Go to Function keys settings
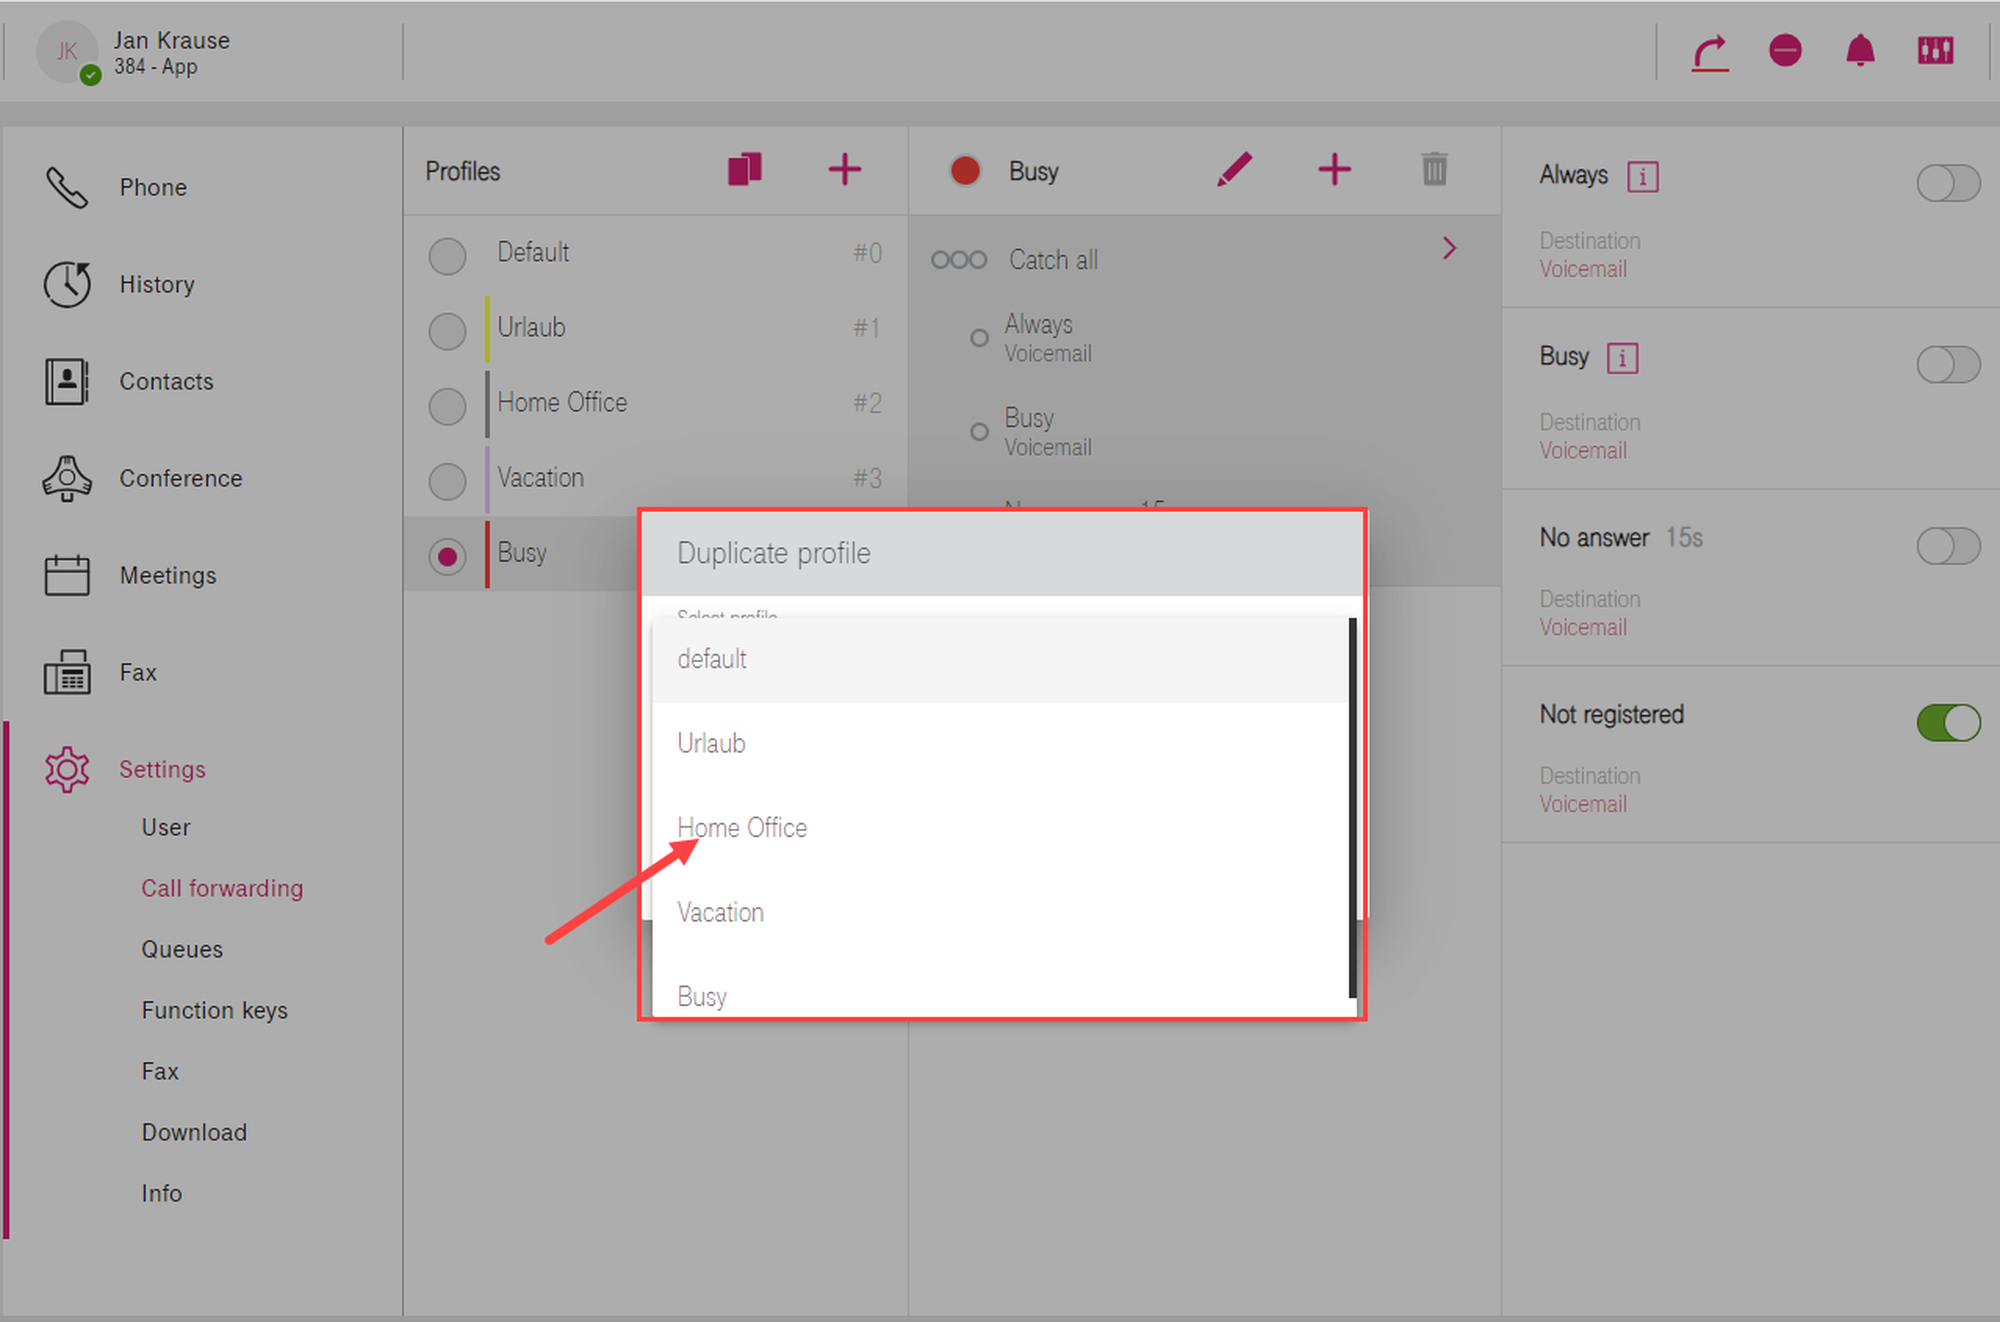 [214, 1010]
